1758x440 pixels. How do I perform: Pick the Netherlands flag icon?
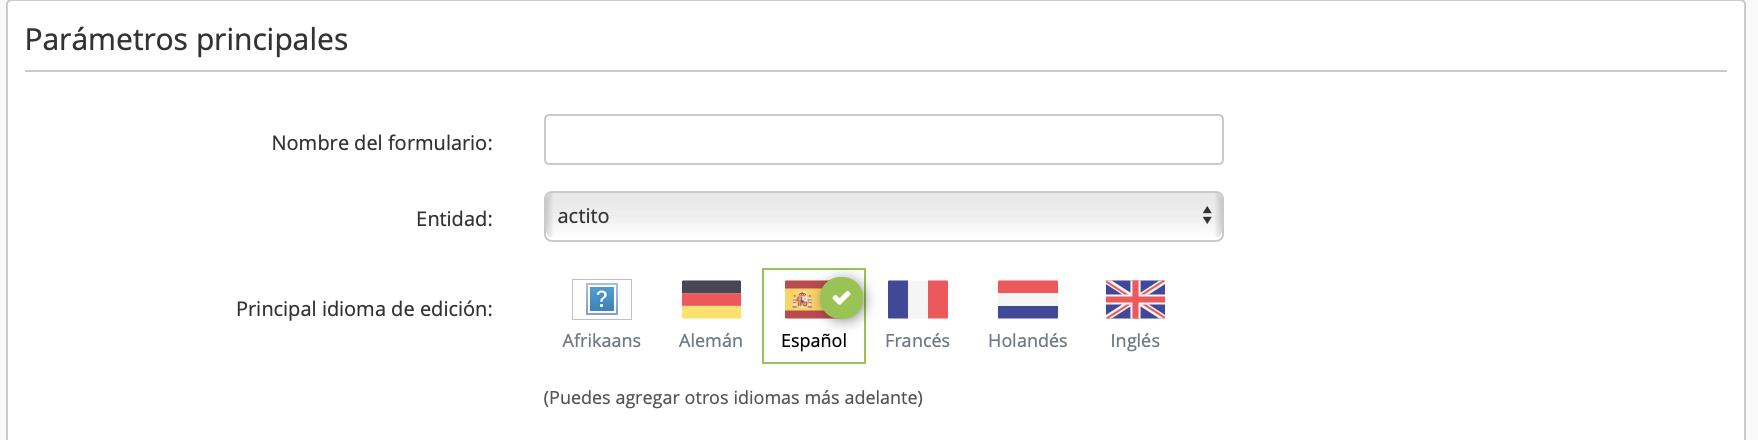pos(1027,299)
